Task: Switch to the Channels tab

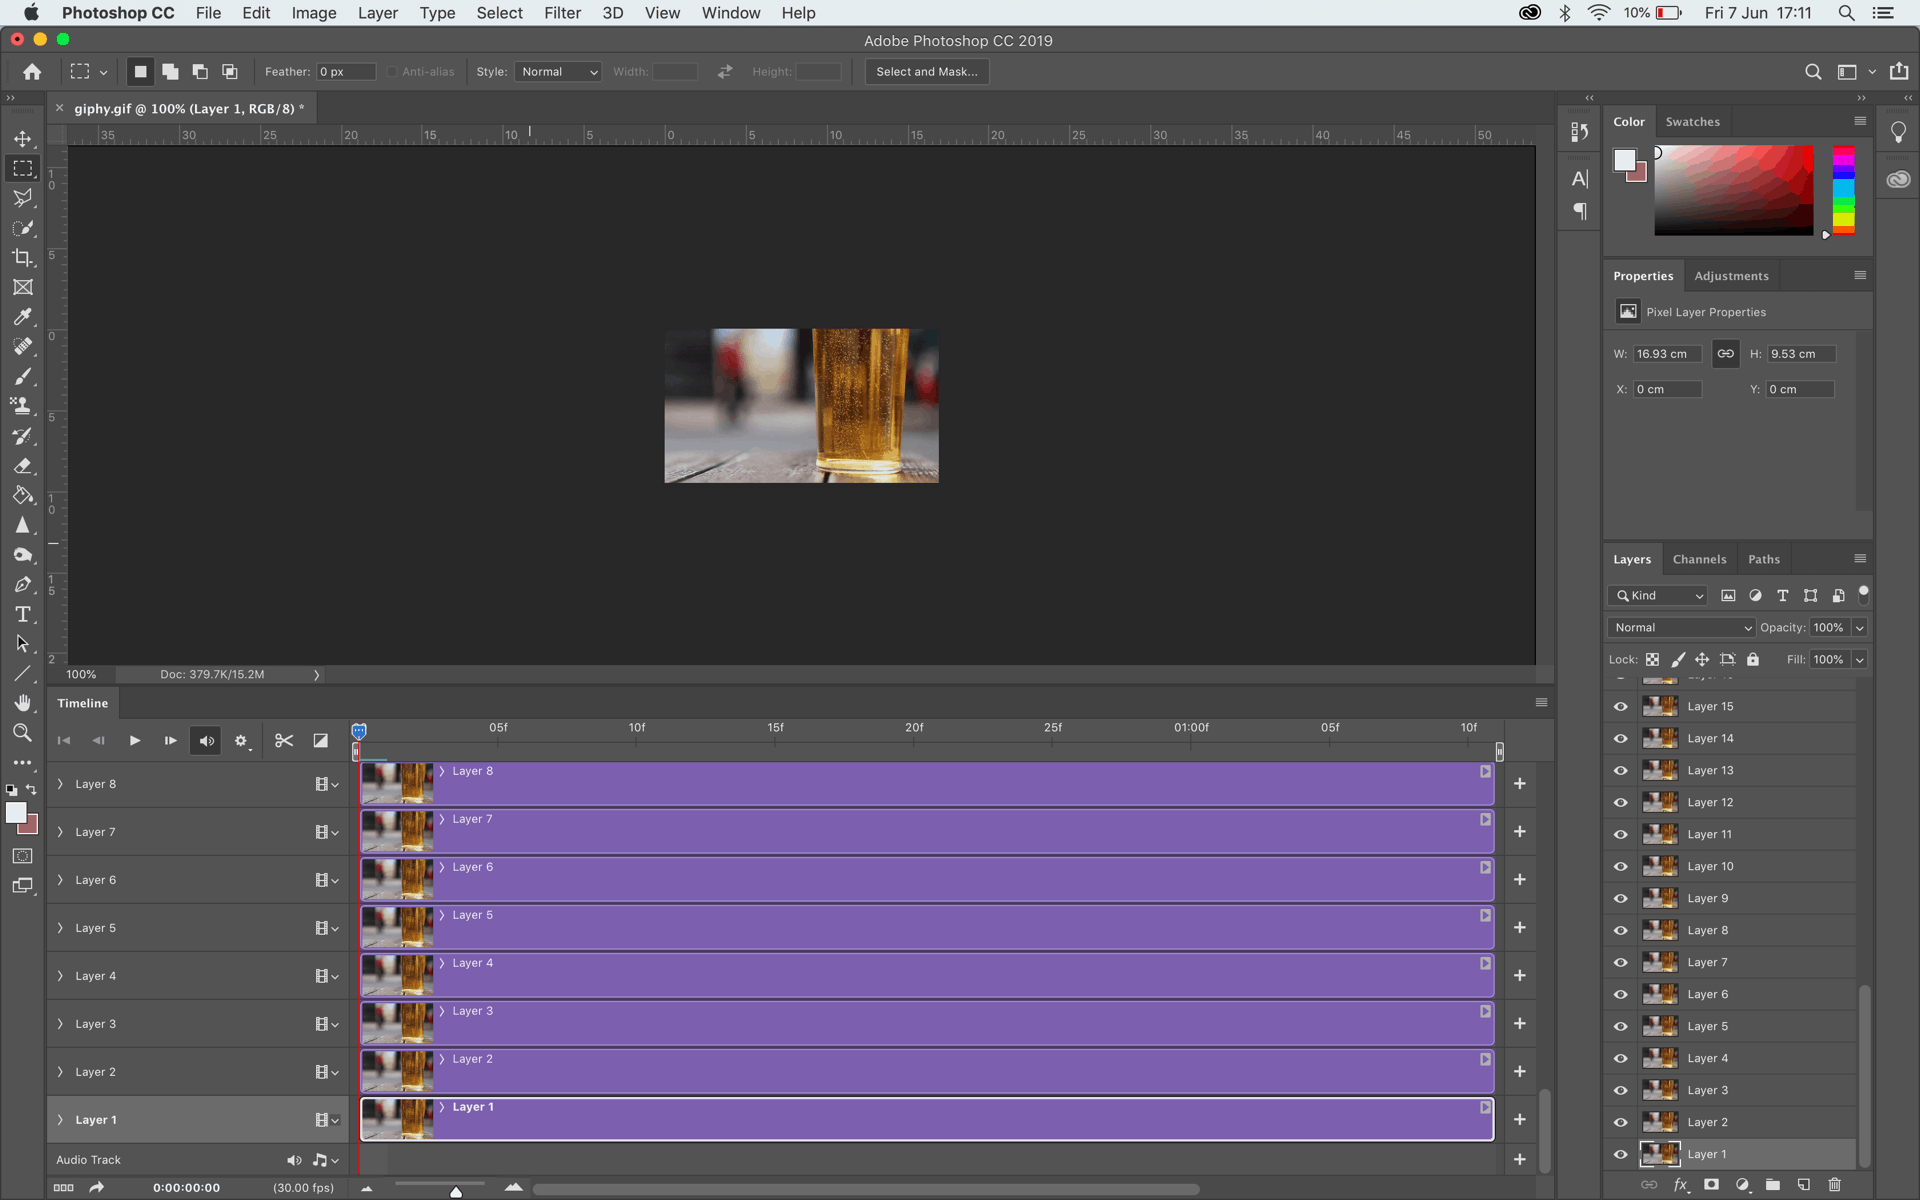Action: 1699,560
